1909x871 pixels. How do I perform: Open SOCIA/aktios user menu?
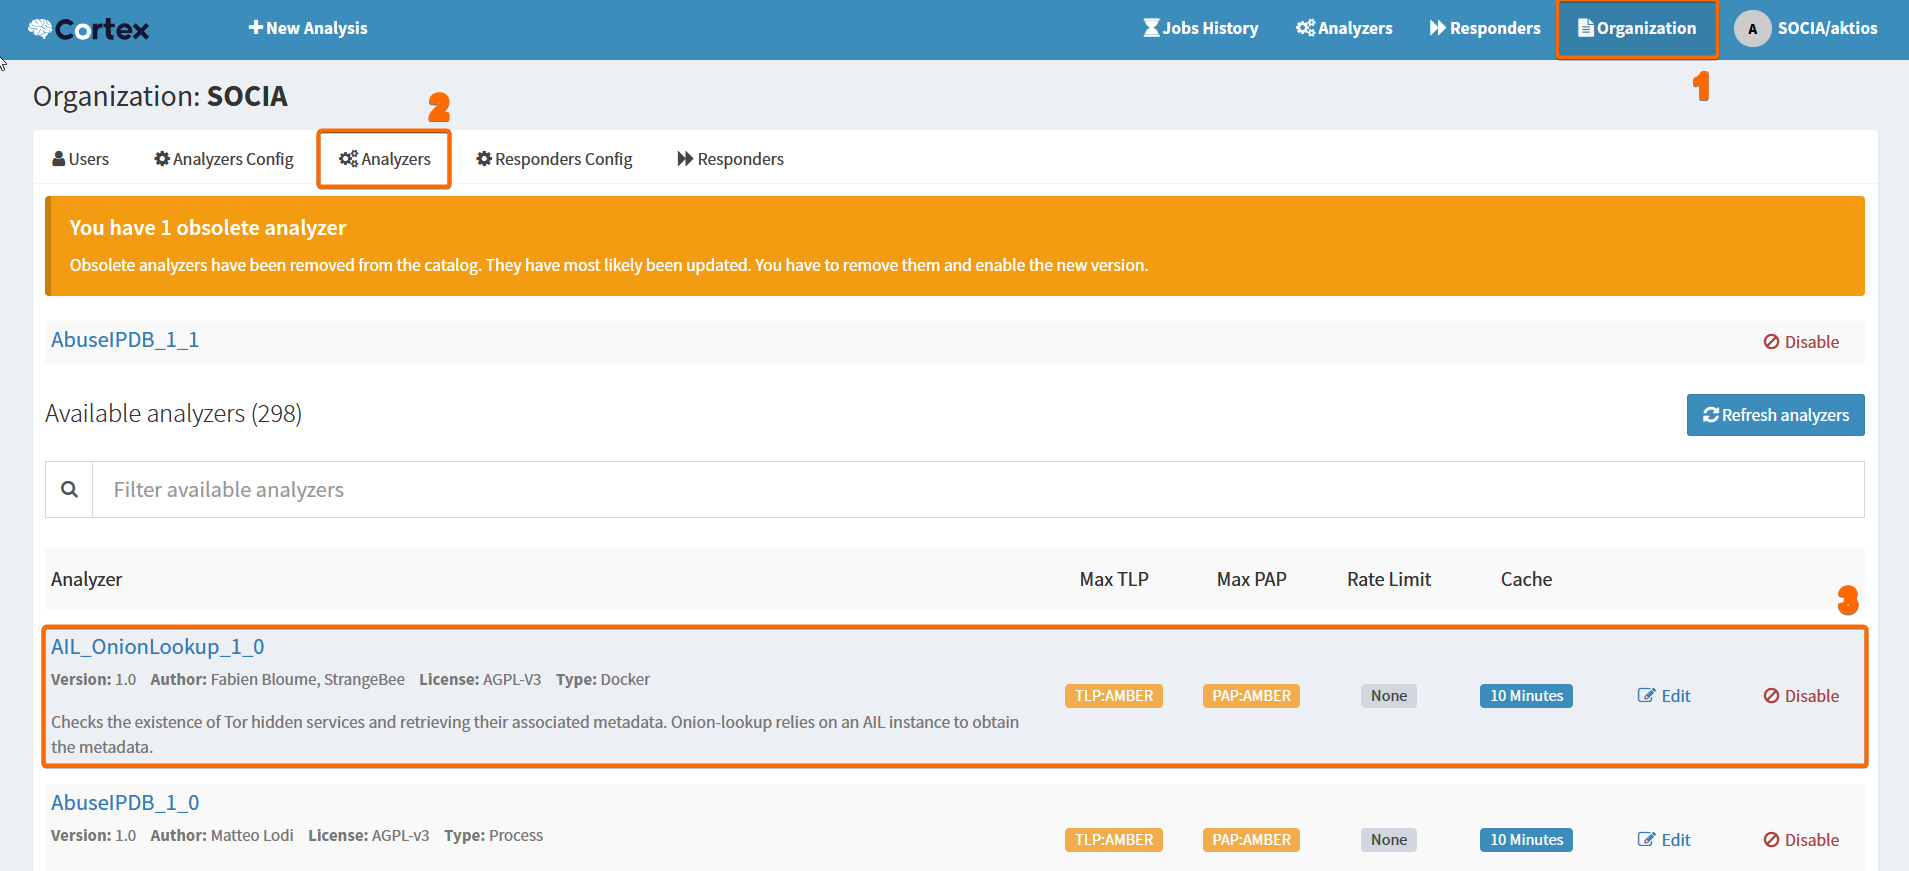coord(1806,28)
